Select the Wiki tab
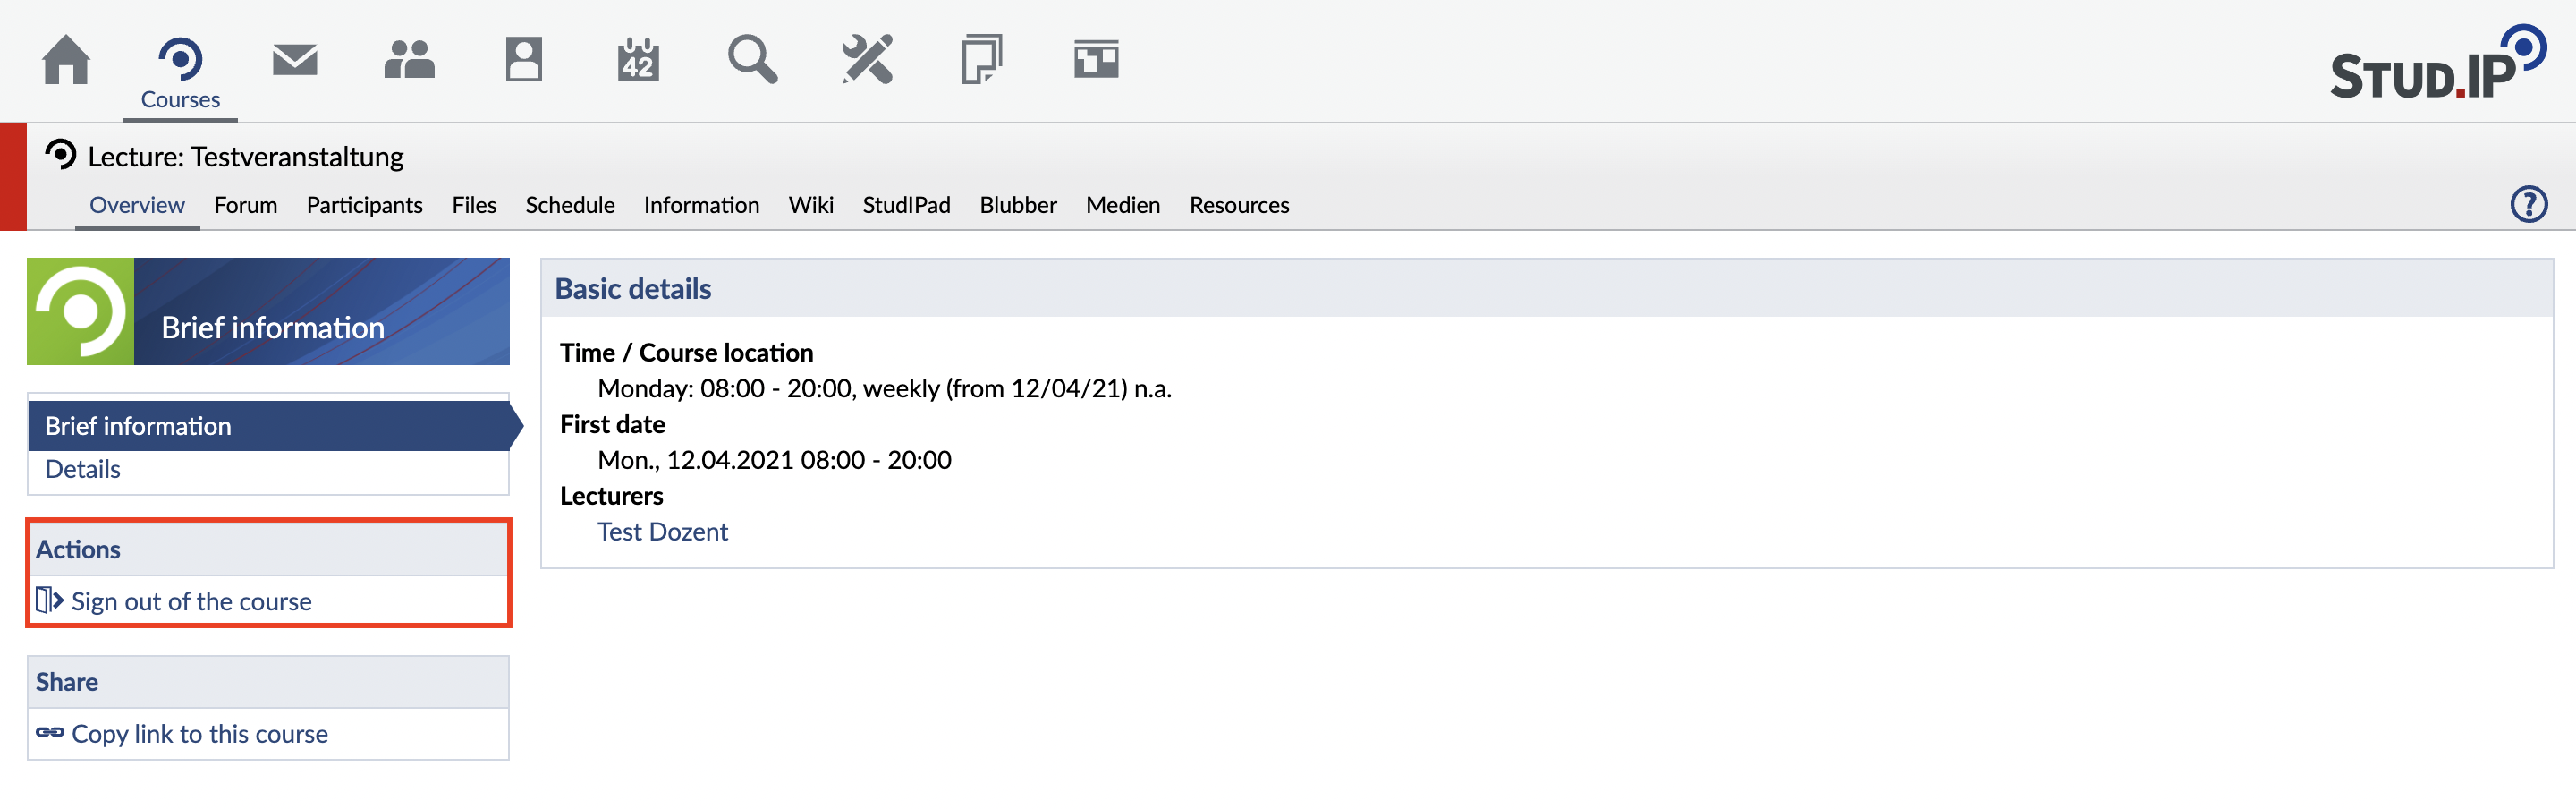Viewport: 2576px width, 809px height. point(810,205)
